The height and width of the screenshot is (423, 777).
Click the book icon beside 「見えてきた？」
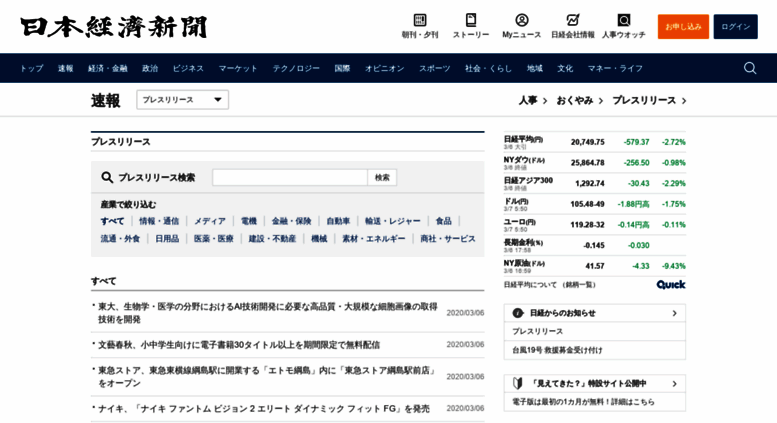coord(518,383)
